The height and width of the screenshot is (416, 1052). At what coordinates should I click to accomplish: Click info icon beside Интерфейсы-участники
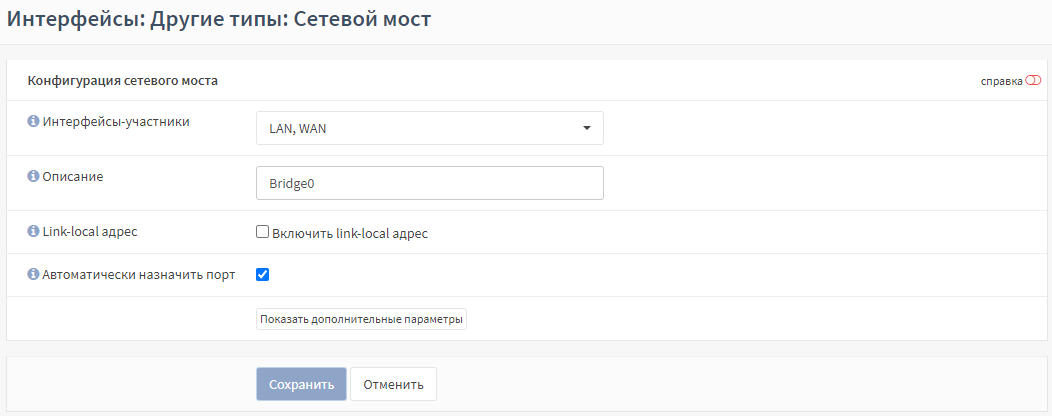tap(33, 122)
